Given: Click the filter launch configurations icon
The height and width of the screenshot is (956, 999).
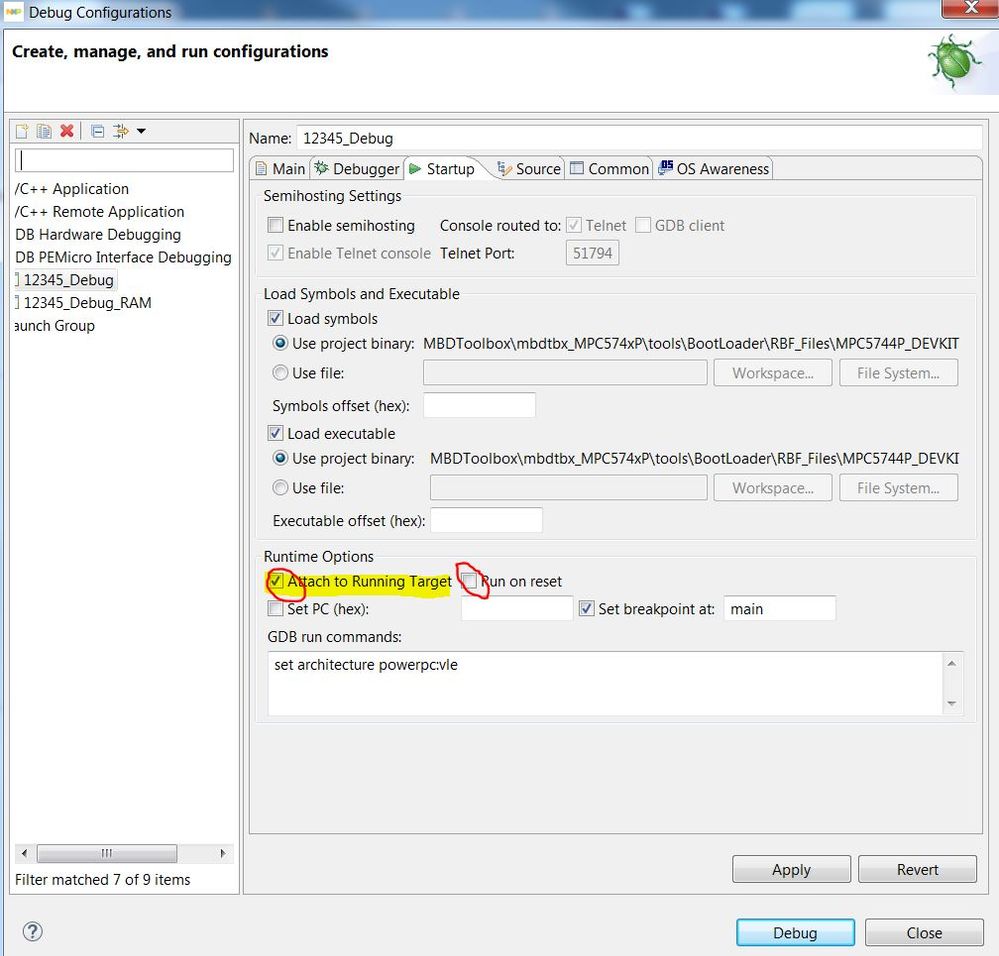Looking at the screenshot, I should pos(120,131).
